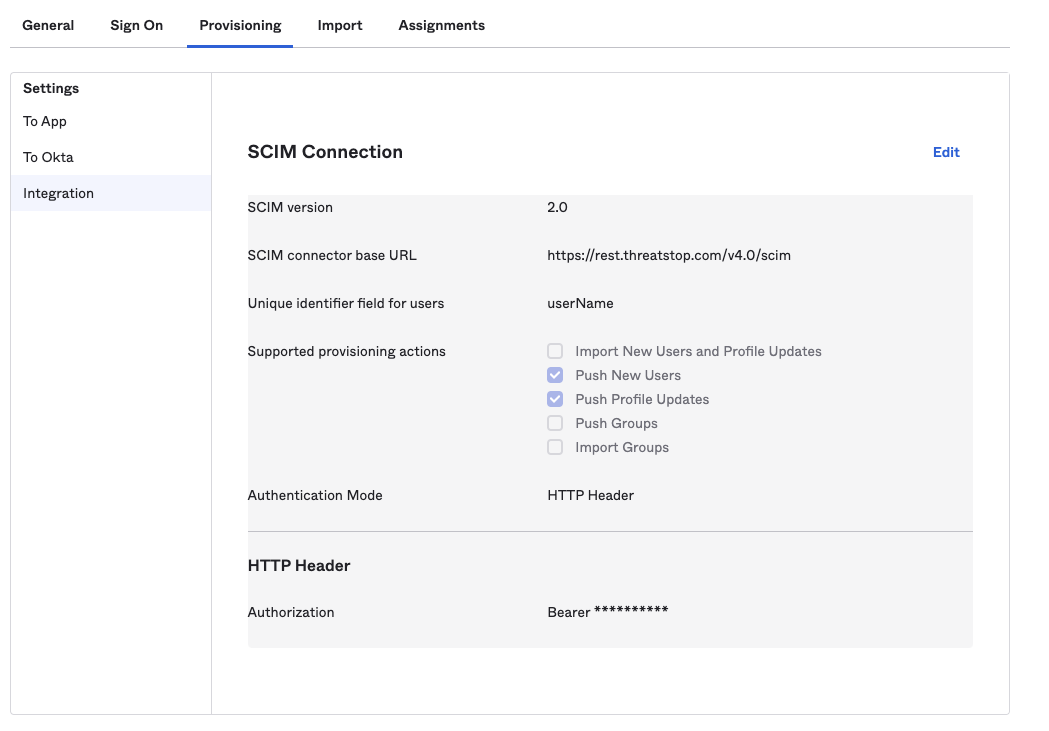Click the HTTP Header authentication mode value
The image size is (1049, 731).
click(x=591, y=496)
